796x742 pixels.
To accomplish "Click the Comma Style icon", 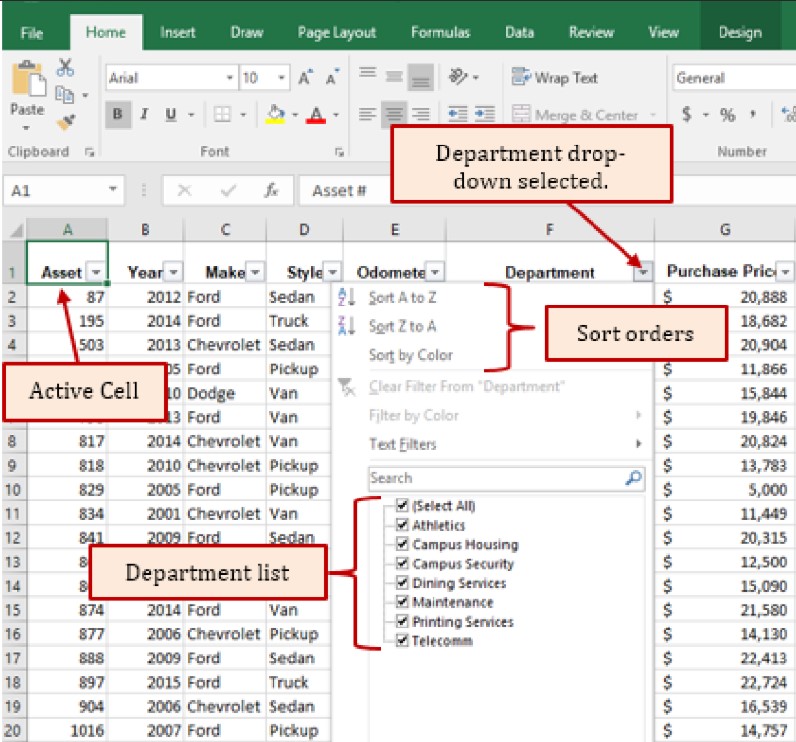I will (752, 114).
